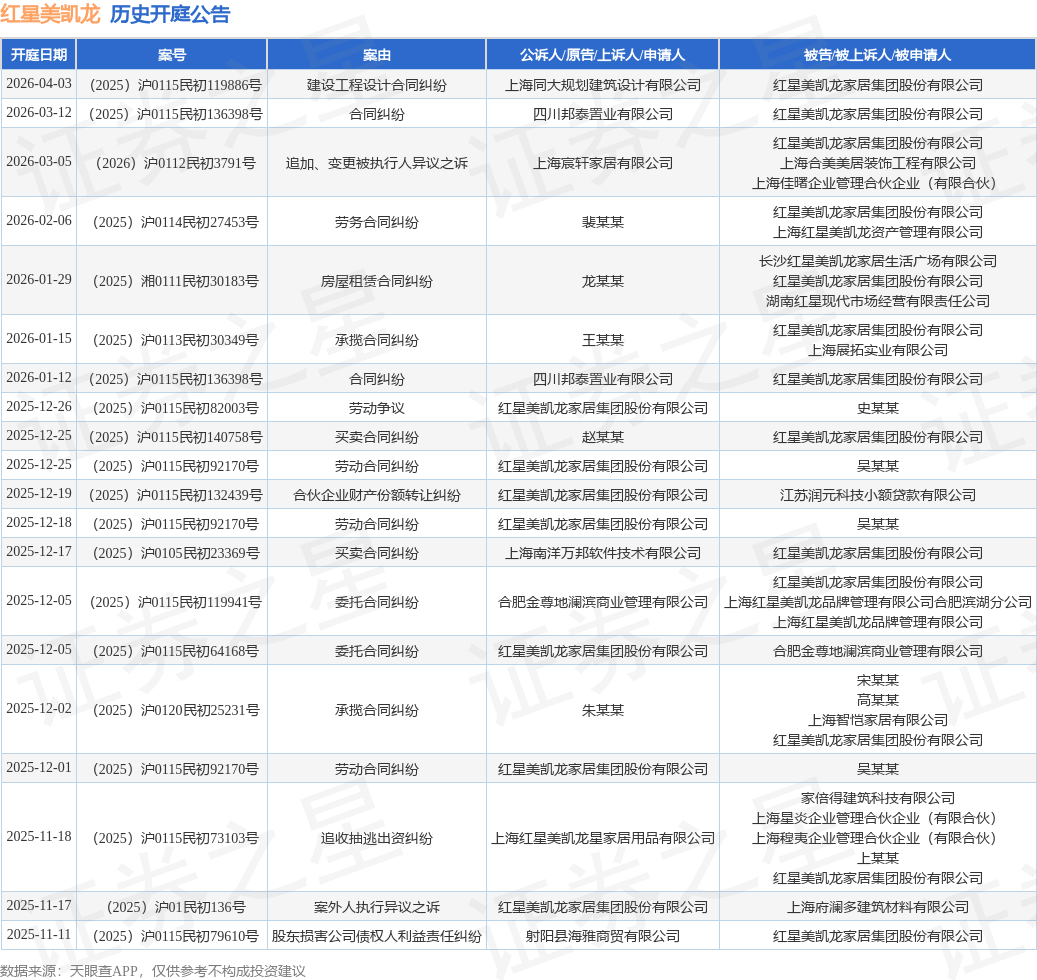Click 长沙红星美凯龙家居生活广场有限公司 text

point(878,261)
